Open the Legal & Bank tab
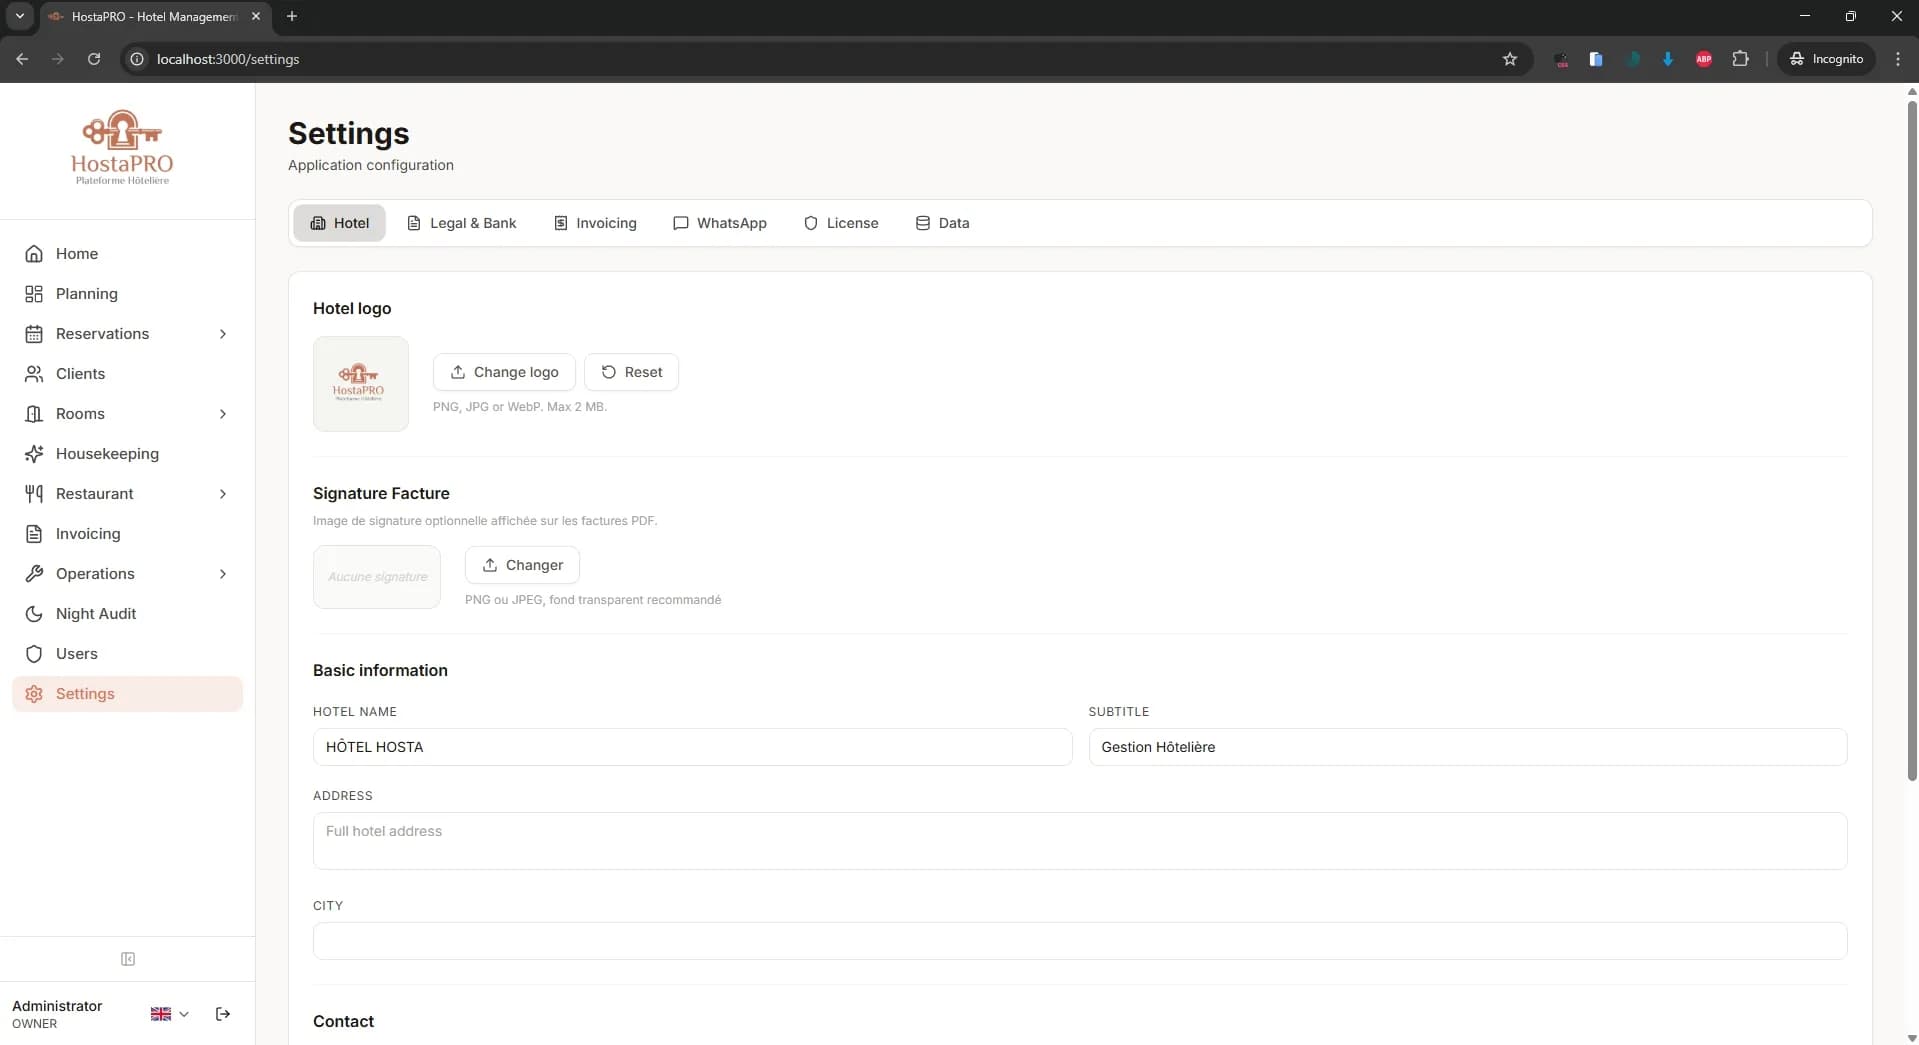 (x=461, y=223)
